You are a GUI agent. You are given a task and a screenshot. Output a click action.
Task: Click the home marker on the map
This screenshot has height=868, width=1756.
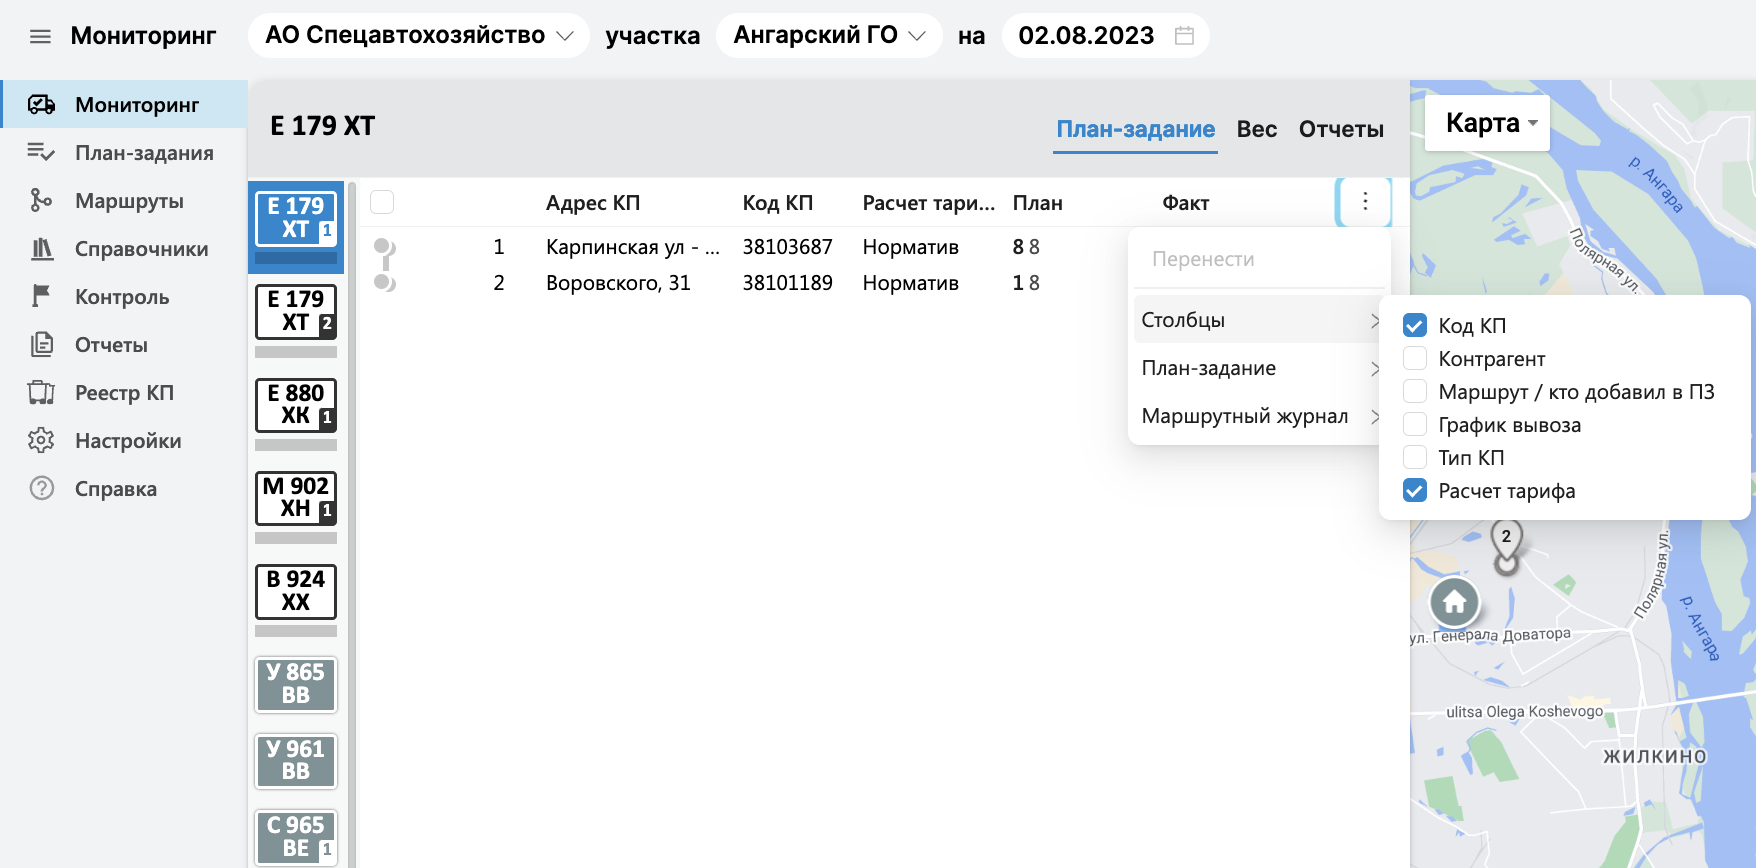pos(1454,602)
